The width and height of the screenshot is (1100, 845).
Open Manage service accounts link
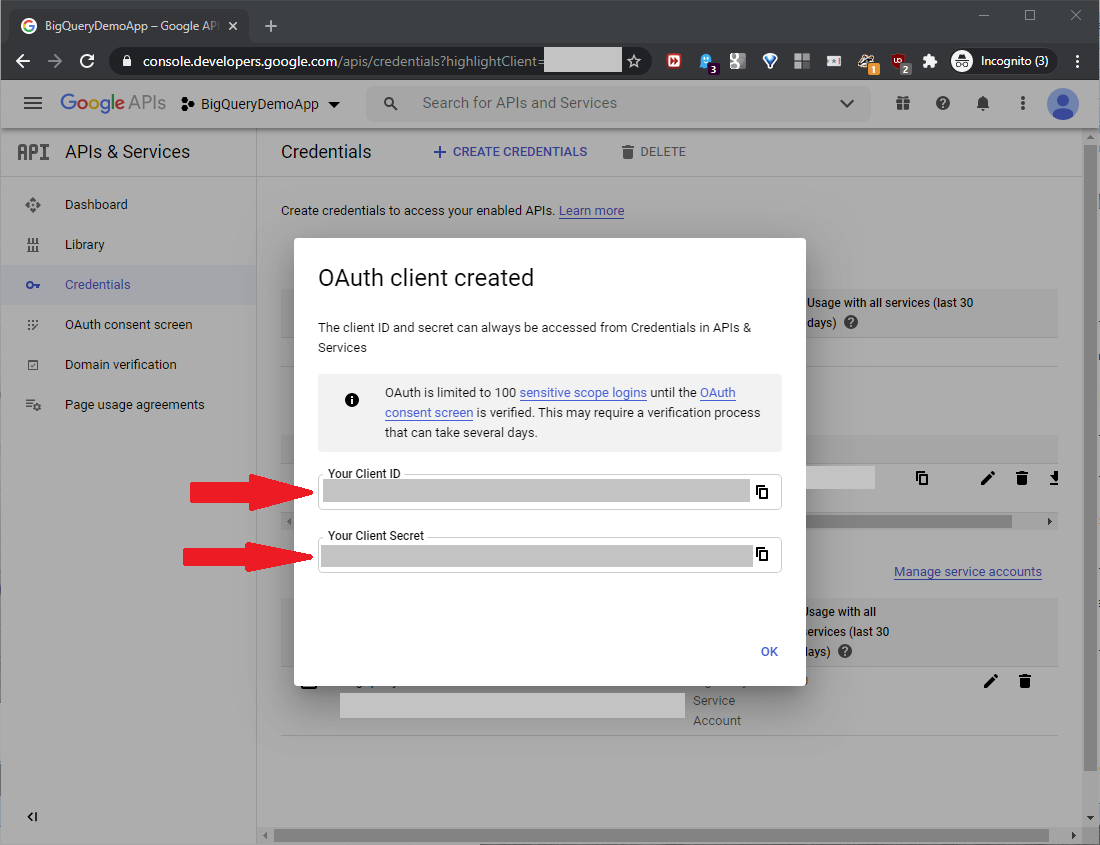(967, 572)
